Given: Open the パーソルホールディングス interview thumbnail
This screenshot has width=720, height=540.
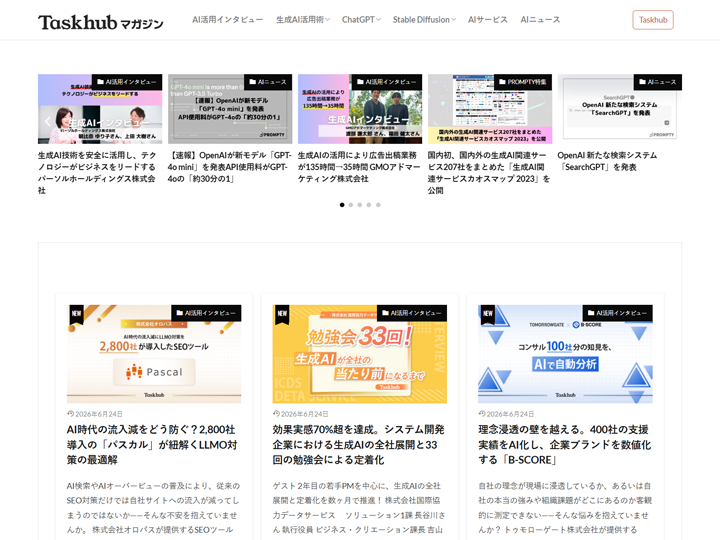Looking at the screenshot, I should click(100, 109).
